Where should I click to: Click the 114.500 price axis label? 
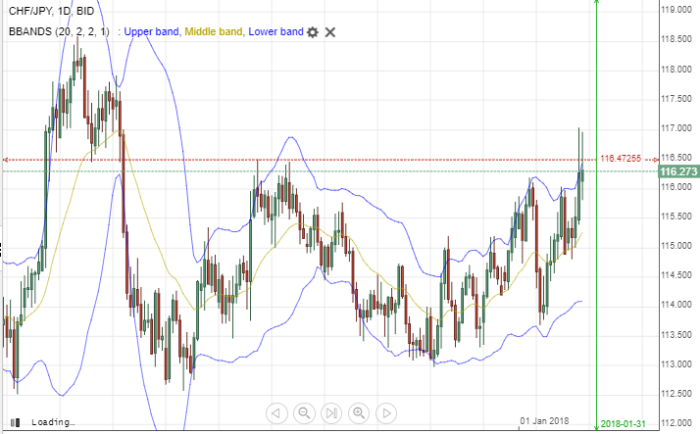[x=676, y=275]
